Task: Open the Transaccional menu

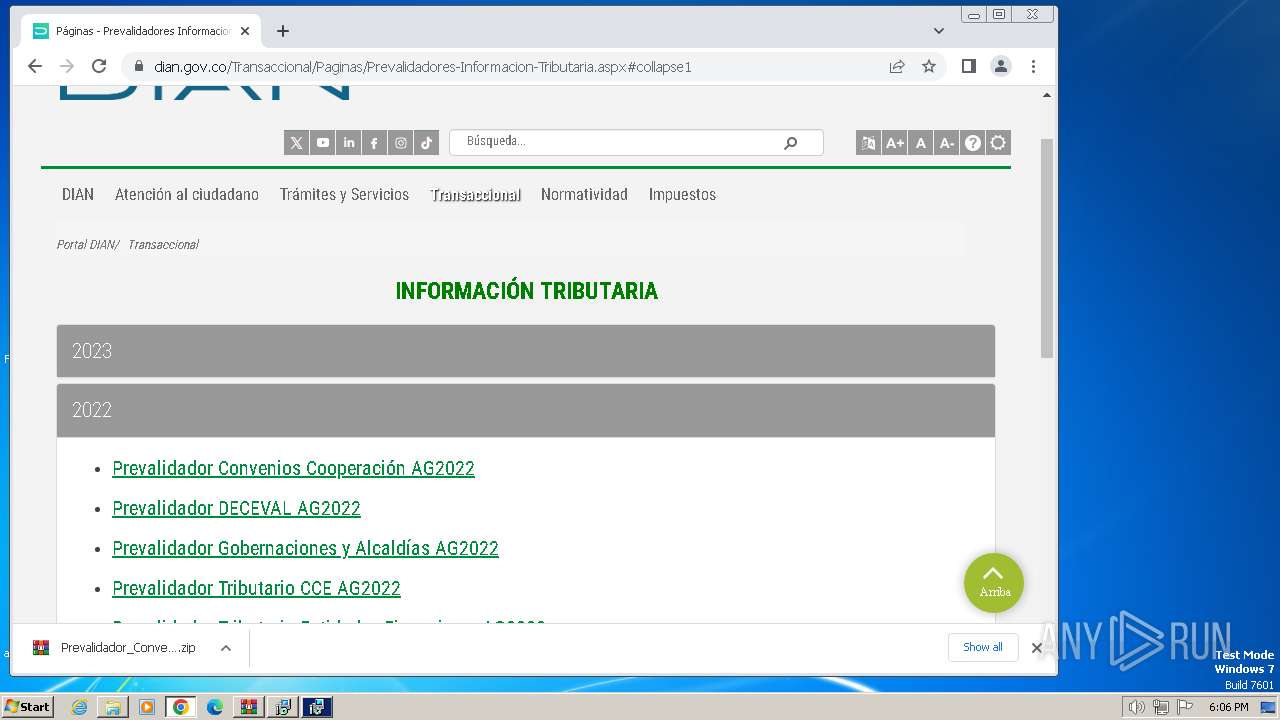Action: [x=475, y=194]
